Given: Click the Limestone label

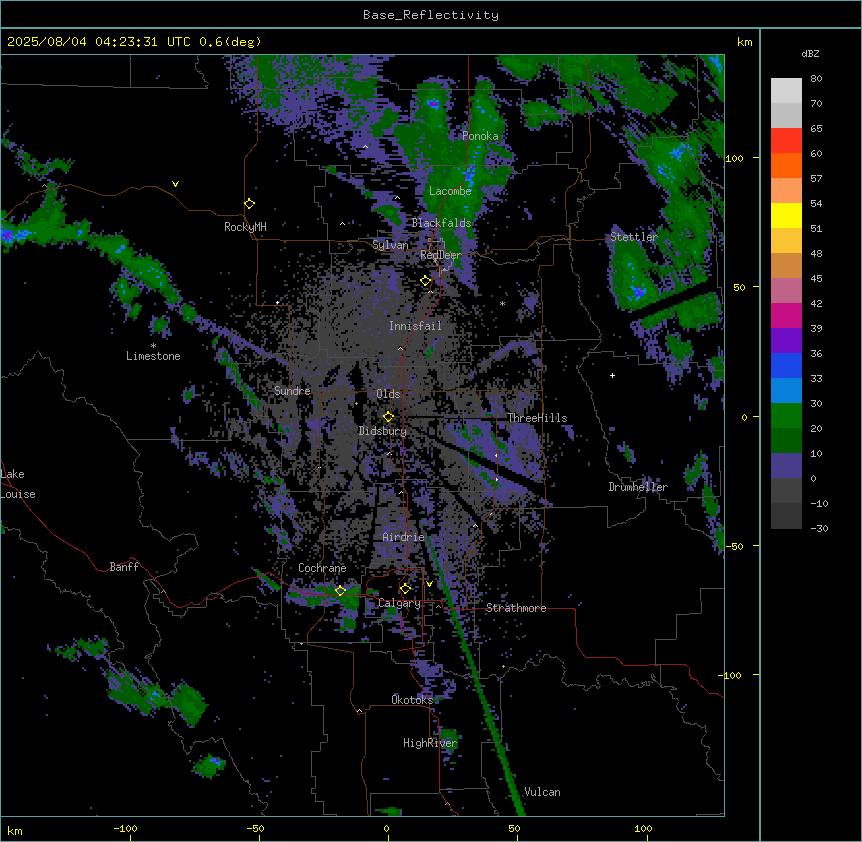Looking at the screenshot, I should tap(153, 356).
